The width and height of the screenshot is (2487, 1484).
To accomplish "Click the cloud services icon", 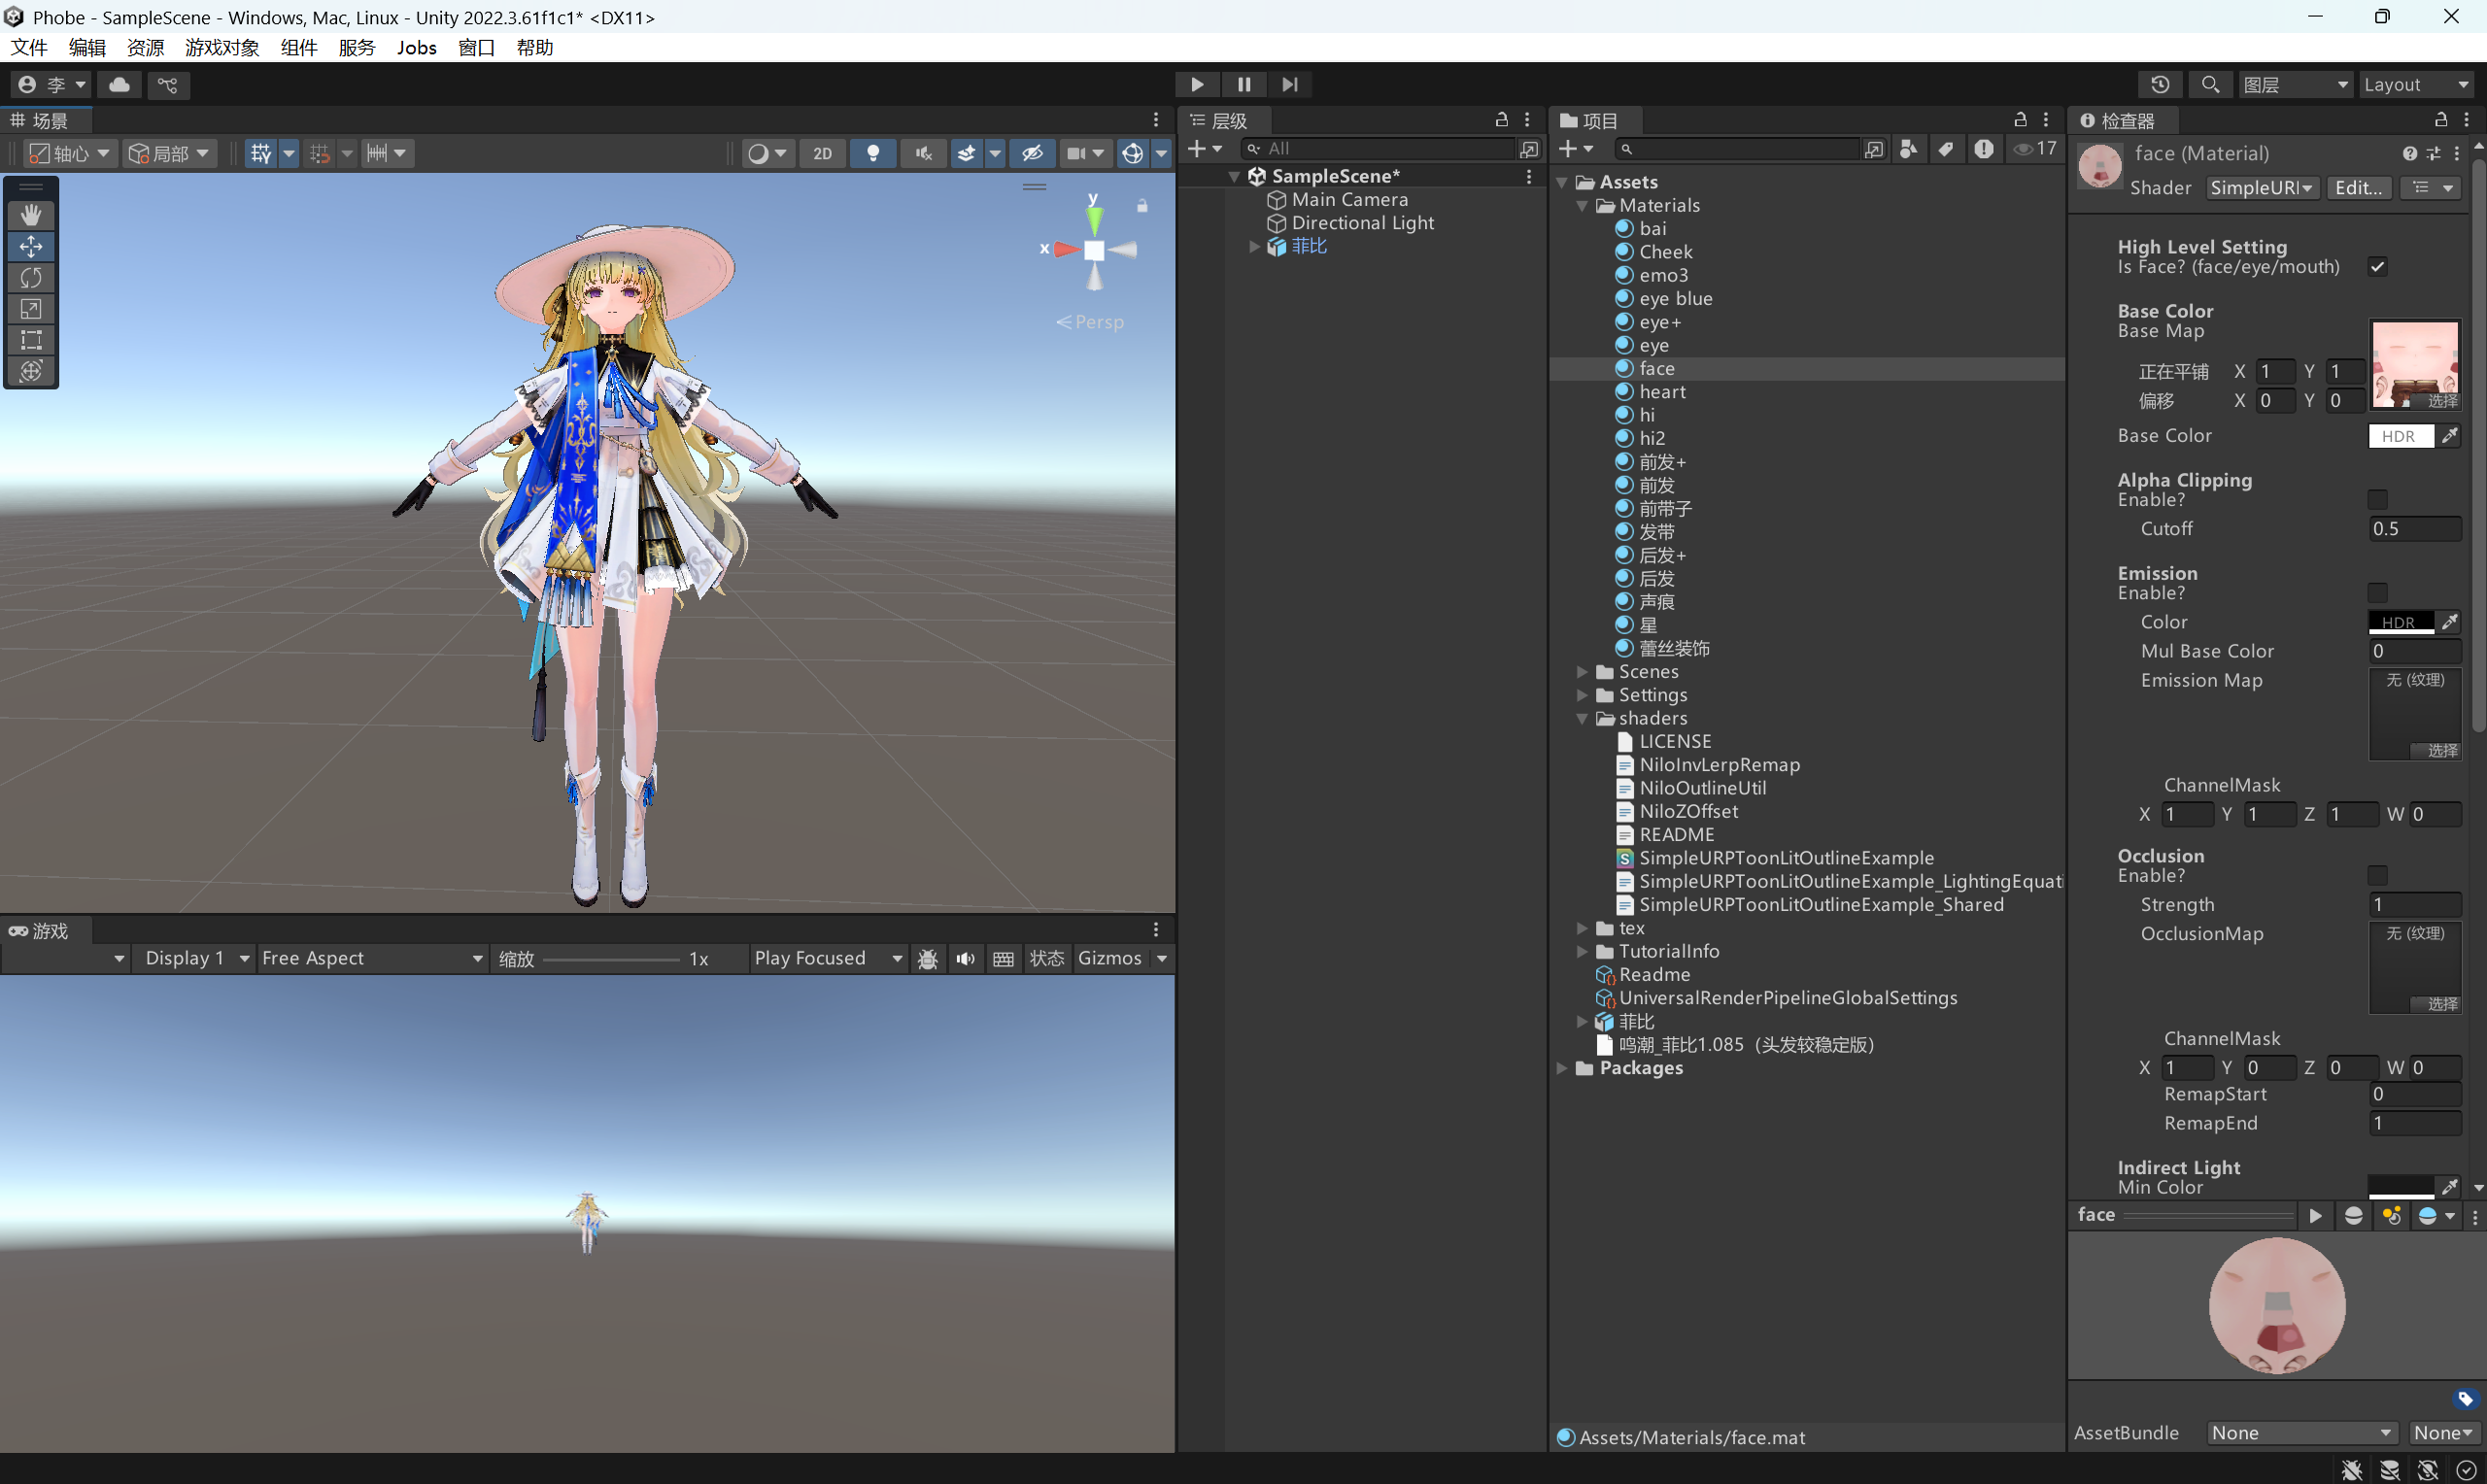I will point(119,85).
